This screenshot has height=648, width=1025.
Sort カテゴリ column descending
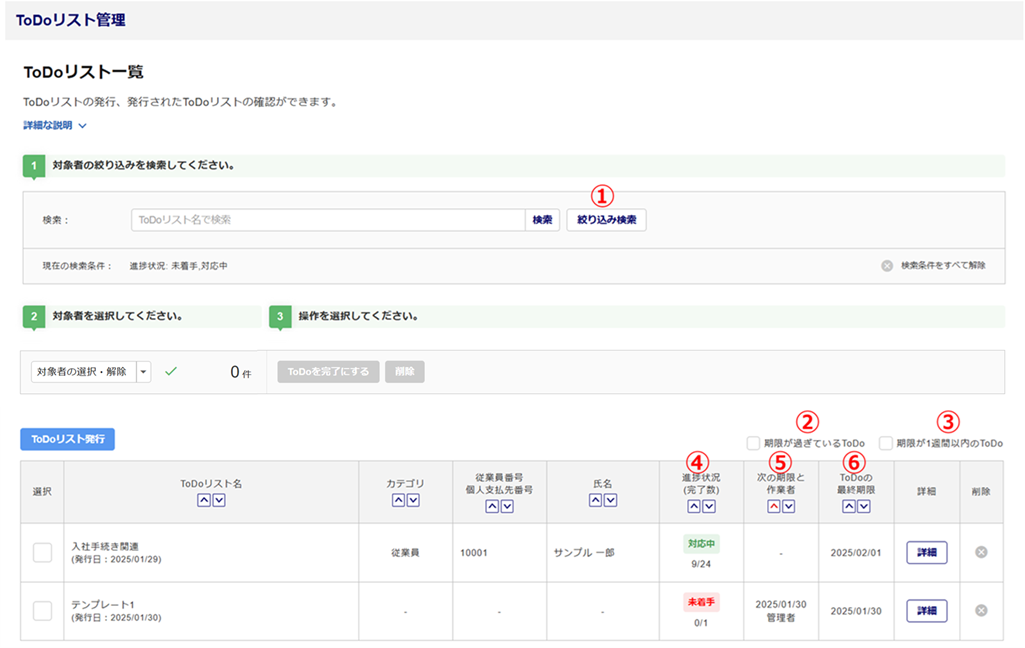413,500
